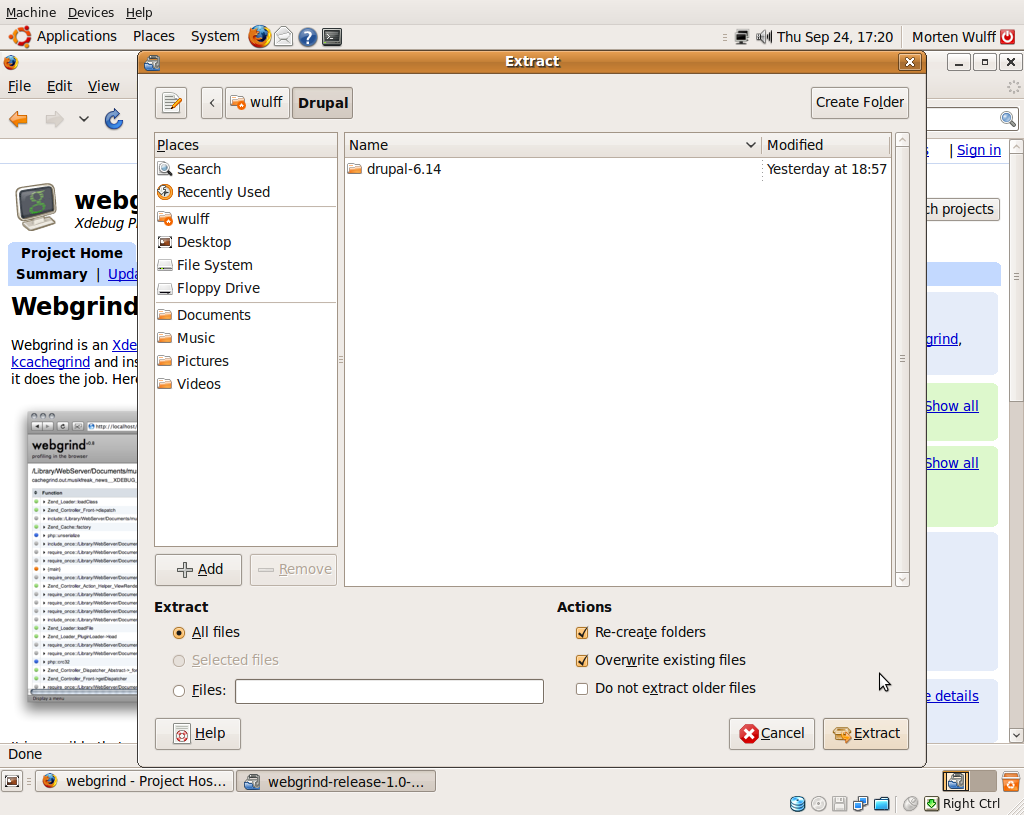Select Music in Places sidebar
The image size is (1024, 815).
(x=246, y=338)
